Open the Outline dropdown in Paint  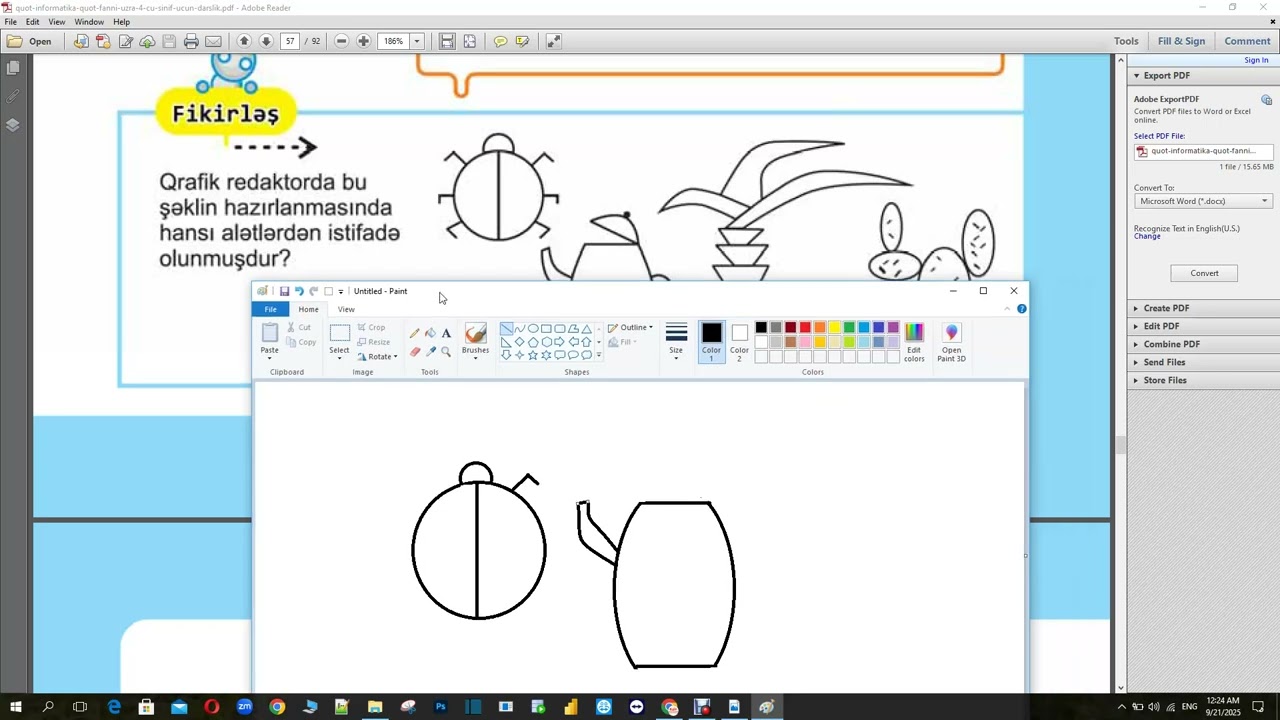coord(630,327)
